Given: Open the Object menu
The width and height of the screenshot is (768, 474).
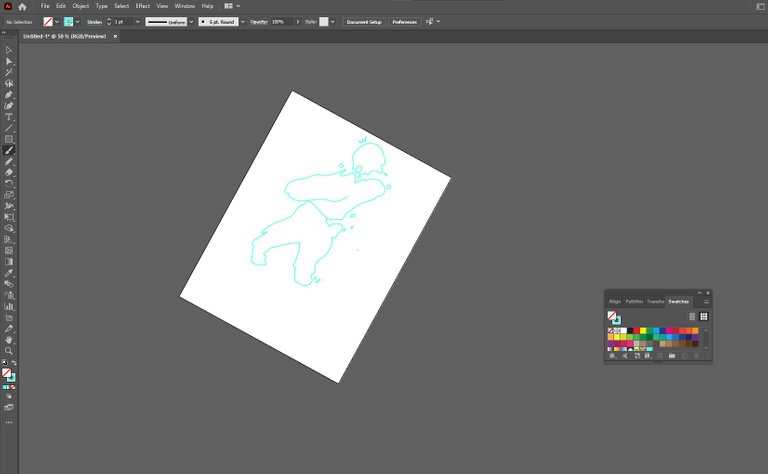Looking at the screenshot, I should coord(81,6).
